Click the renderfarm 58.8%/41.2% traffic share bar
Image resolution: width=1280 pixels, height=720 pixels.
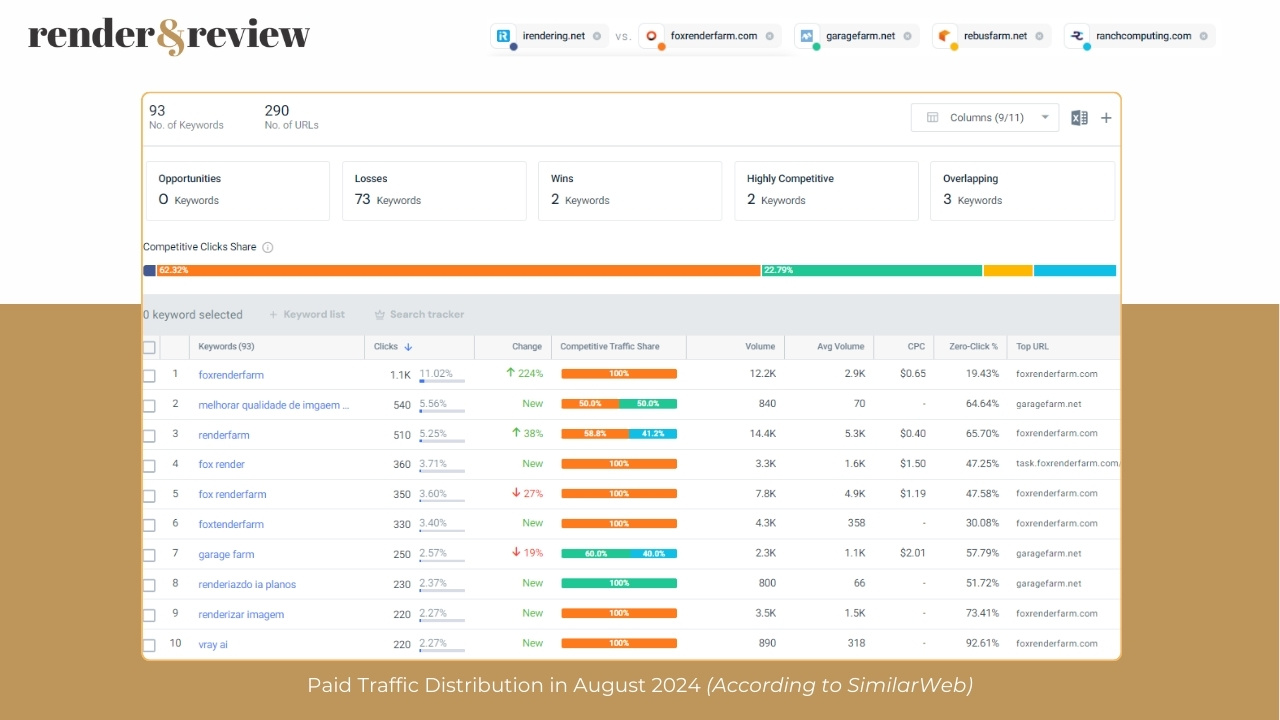click(x=619, y=434)
